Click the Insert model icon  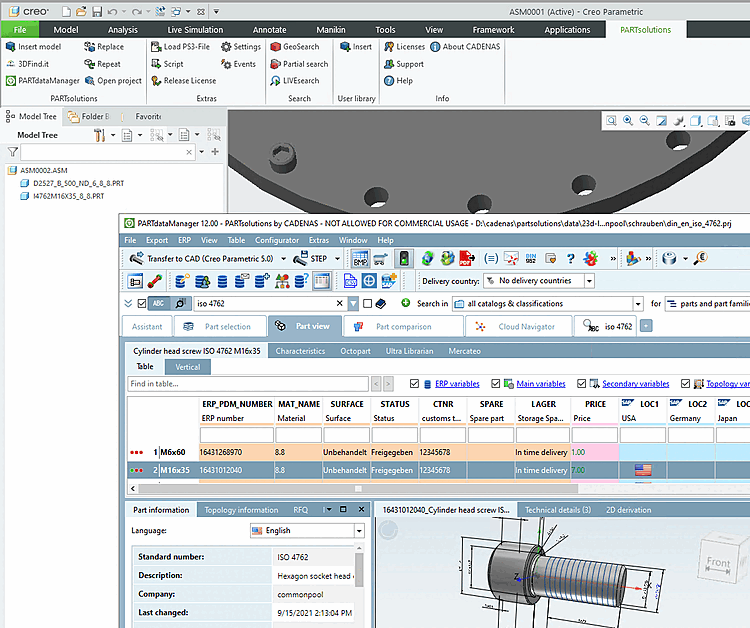pyautogui.click(x=11, y=47)
